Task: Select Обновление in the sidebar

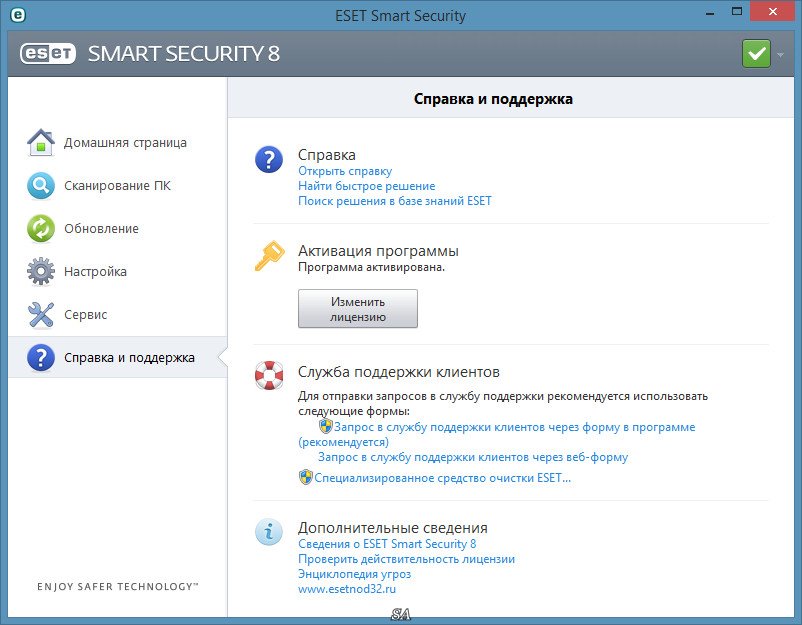Action: (118, 228)
